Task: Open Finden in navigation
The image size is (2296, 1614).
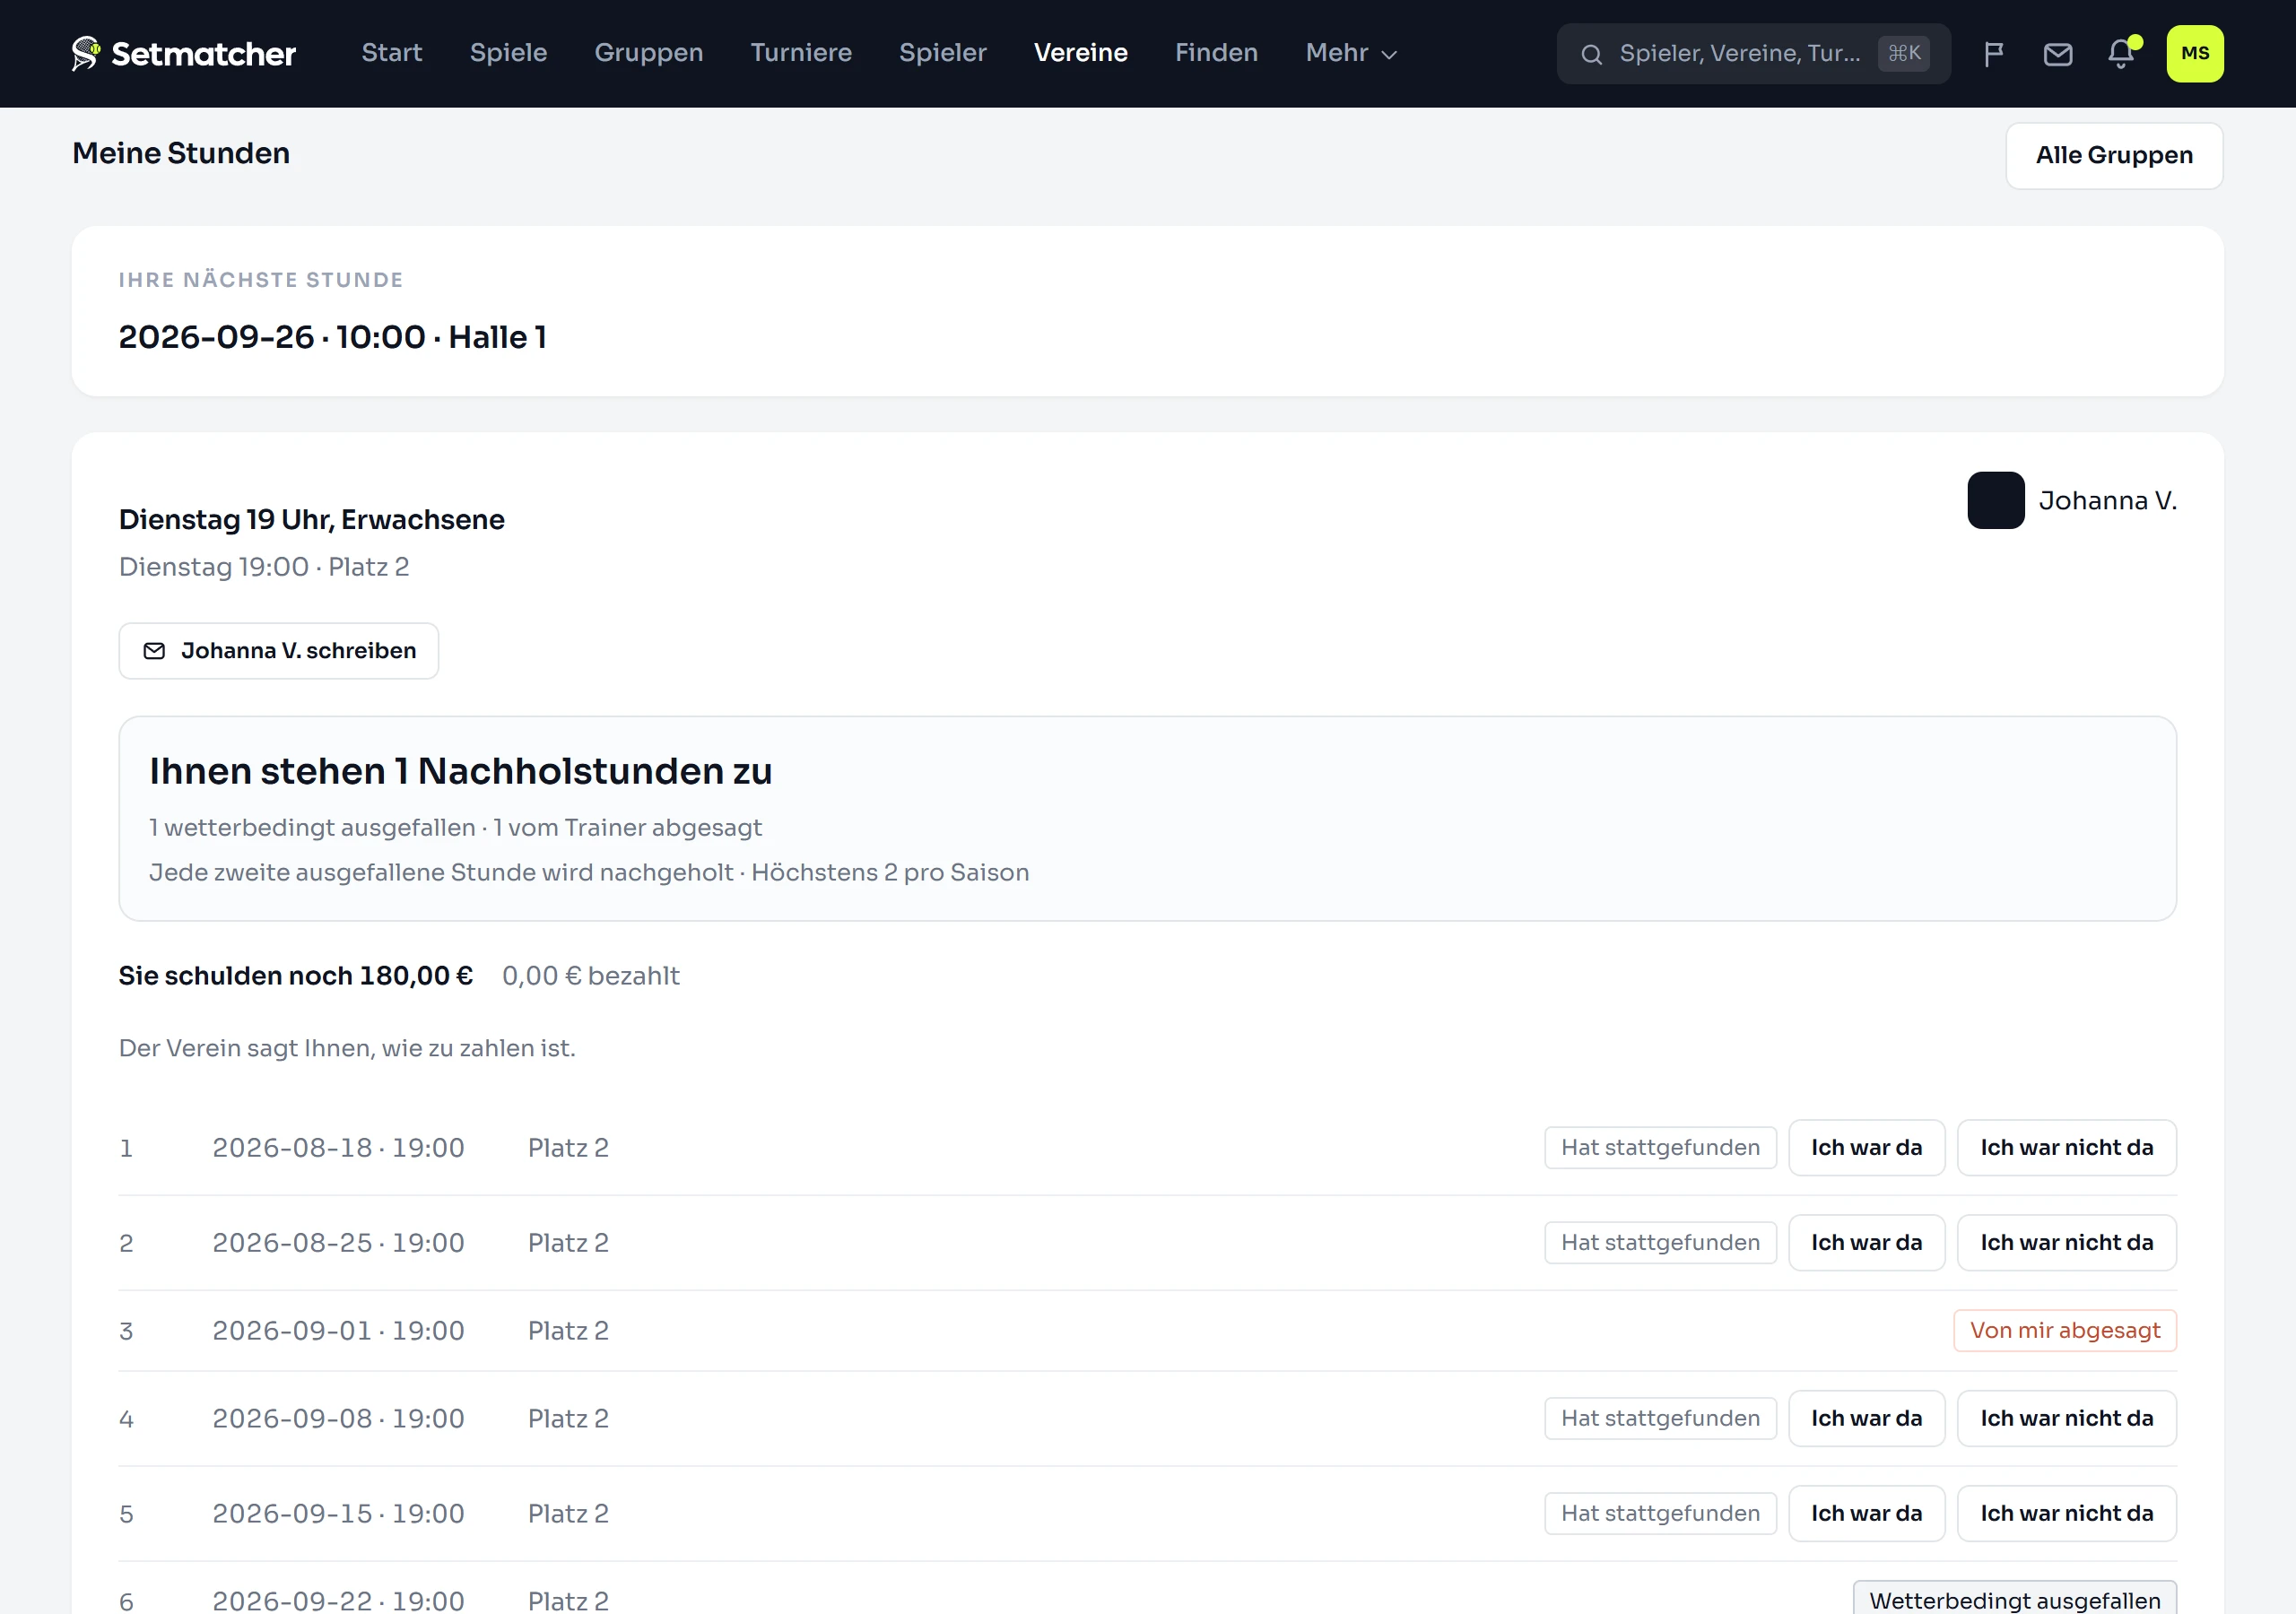Action: (x=1216, y=53)
